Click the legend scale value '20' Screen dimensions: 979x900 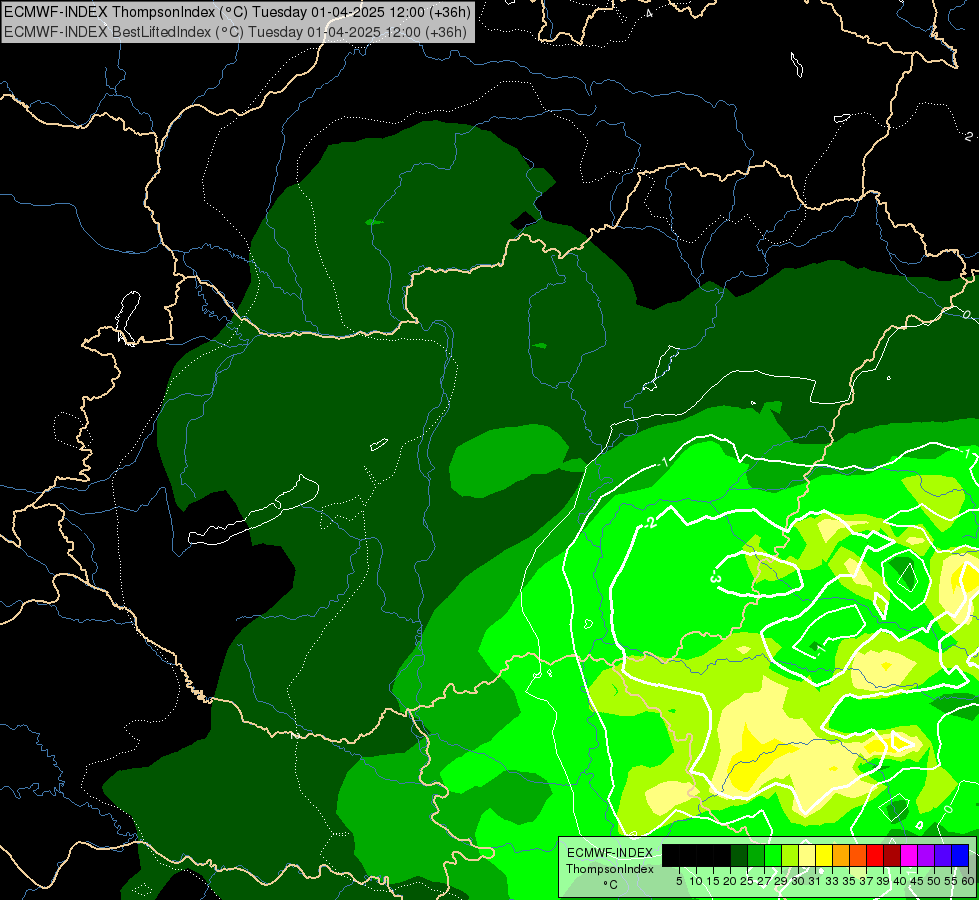731,881
